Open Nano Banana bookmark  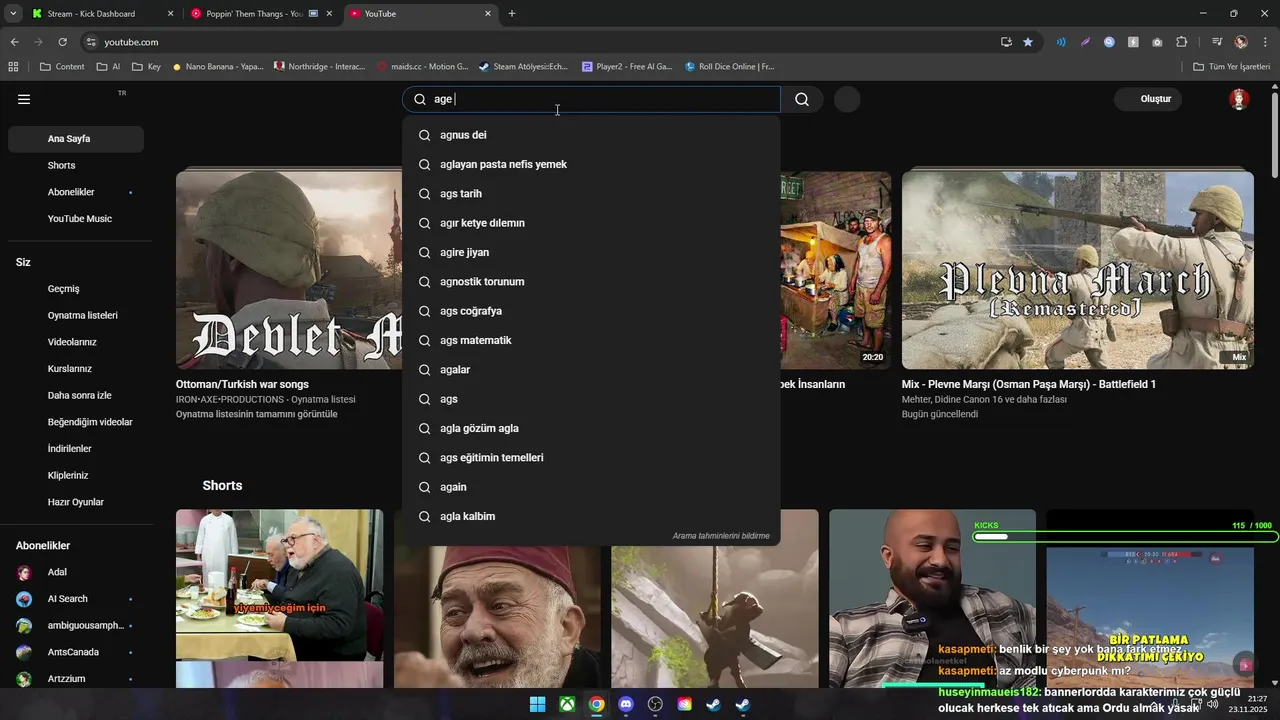(x=217, y=67)
